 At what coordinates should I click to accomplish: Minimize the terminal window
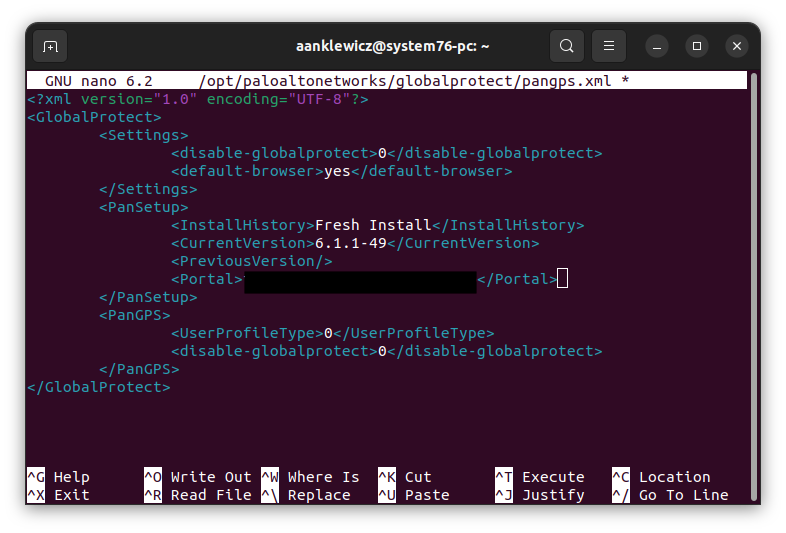click(657, 47)
